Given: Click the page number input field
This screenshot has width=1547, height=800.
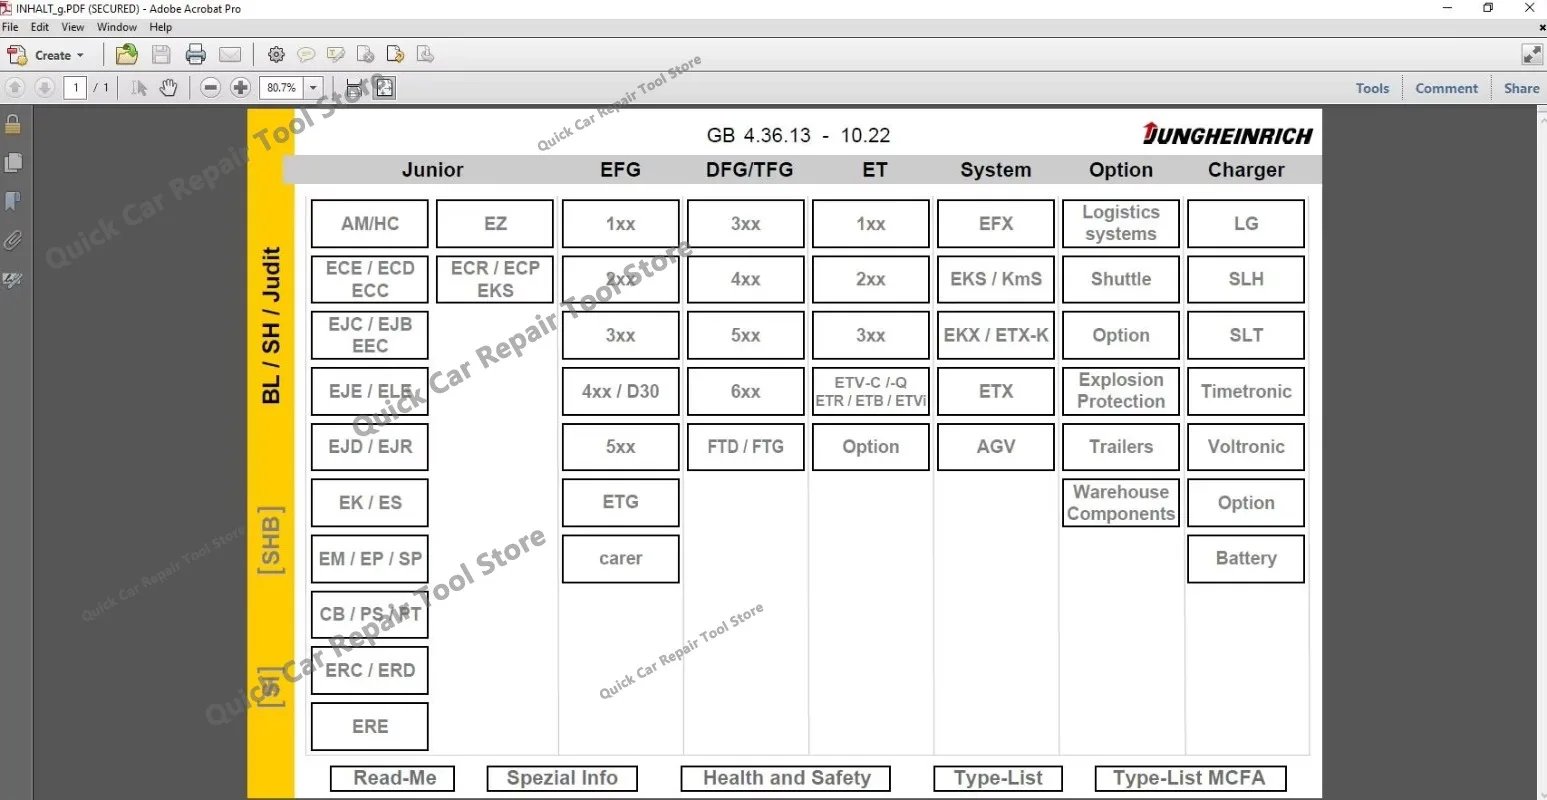Looking at the screenshot, I should [x=75, y=88].
